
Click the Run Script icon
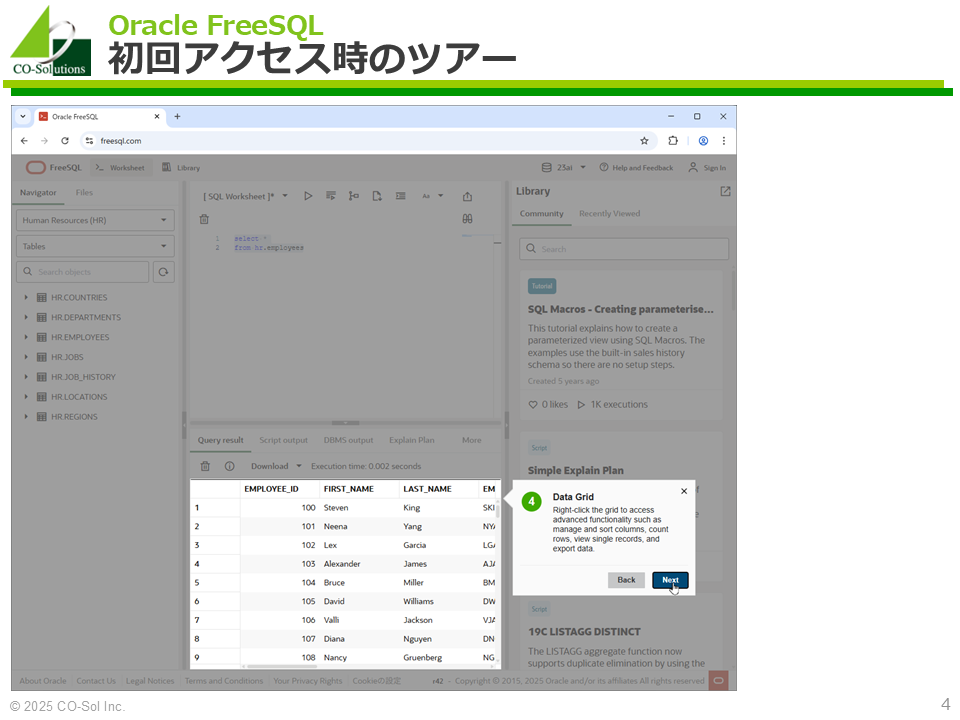tap(331, 196)
